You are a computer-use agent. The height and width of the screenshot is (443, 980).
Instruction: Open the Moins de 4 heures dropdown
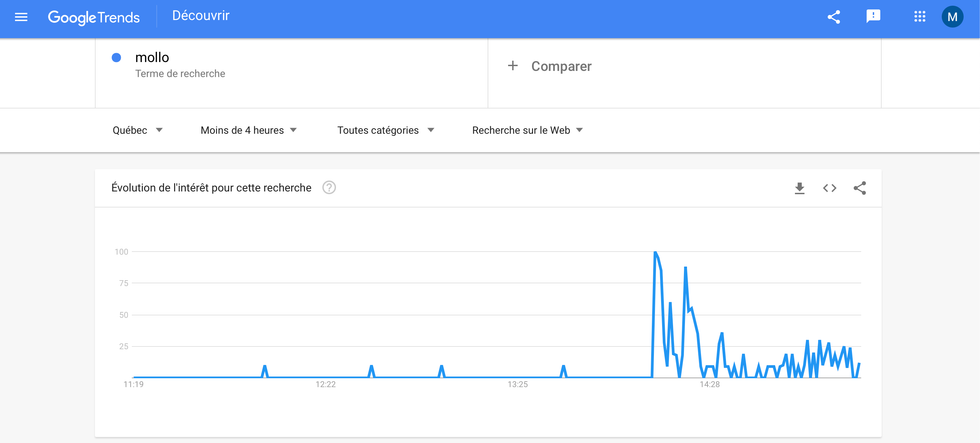(x=248, y=130)
